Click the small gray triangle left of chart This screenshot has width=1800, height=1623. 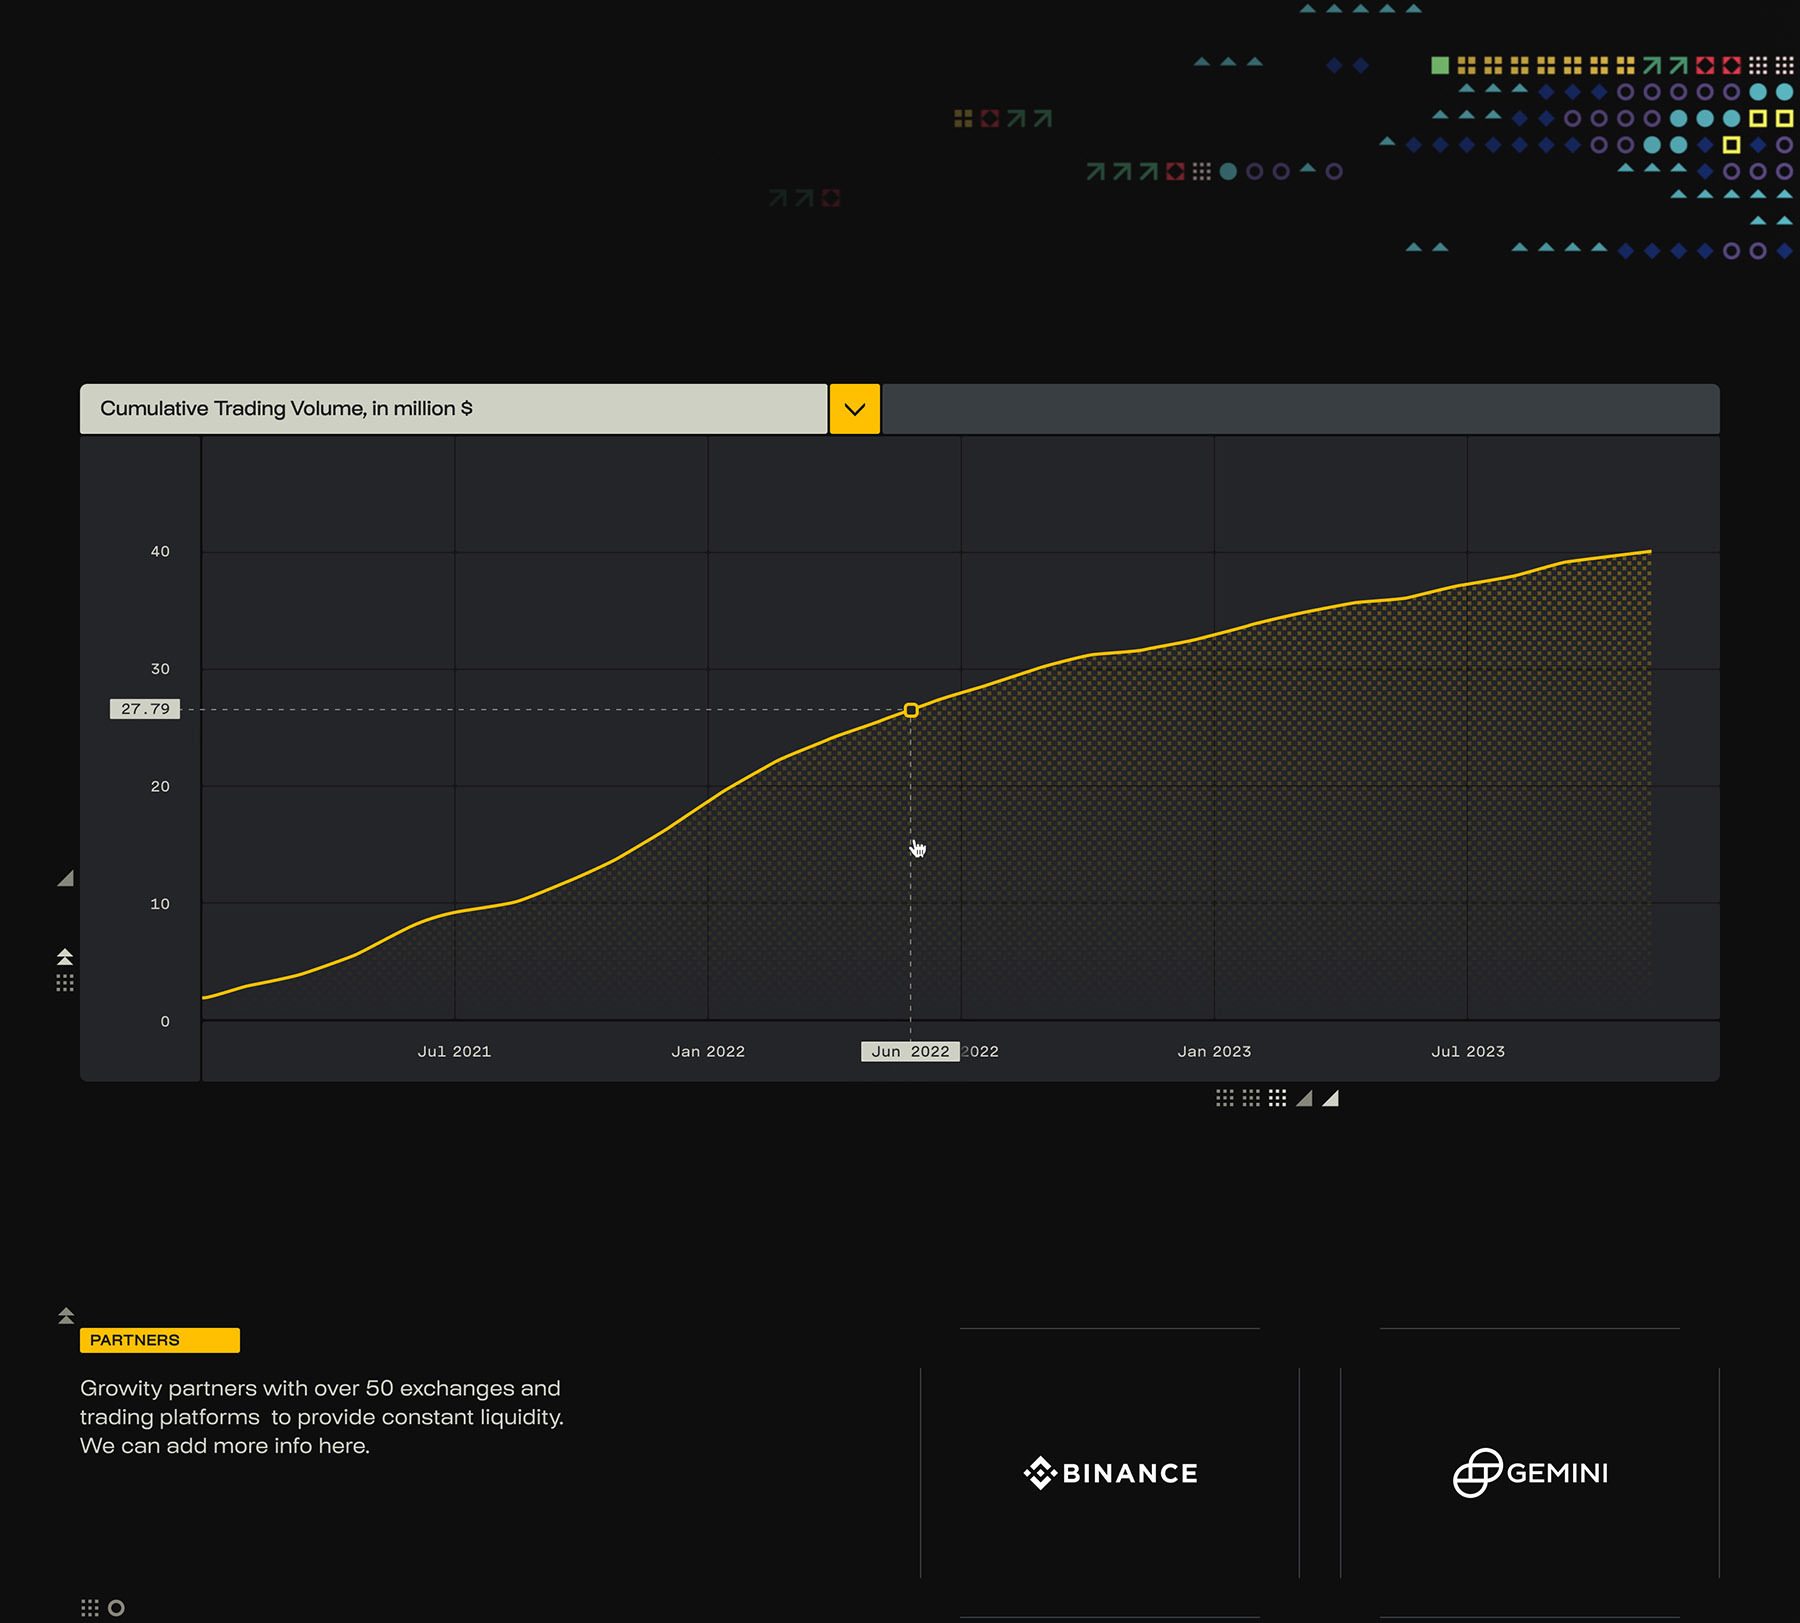(66, 878)
